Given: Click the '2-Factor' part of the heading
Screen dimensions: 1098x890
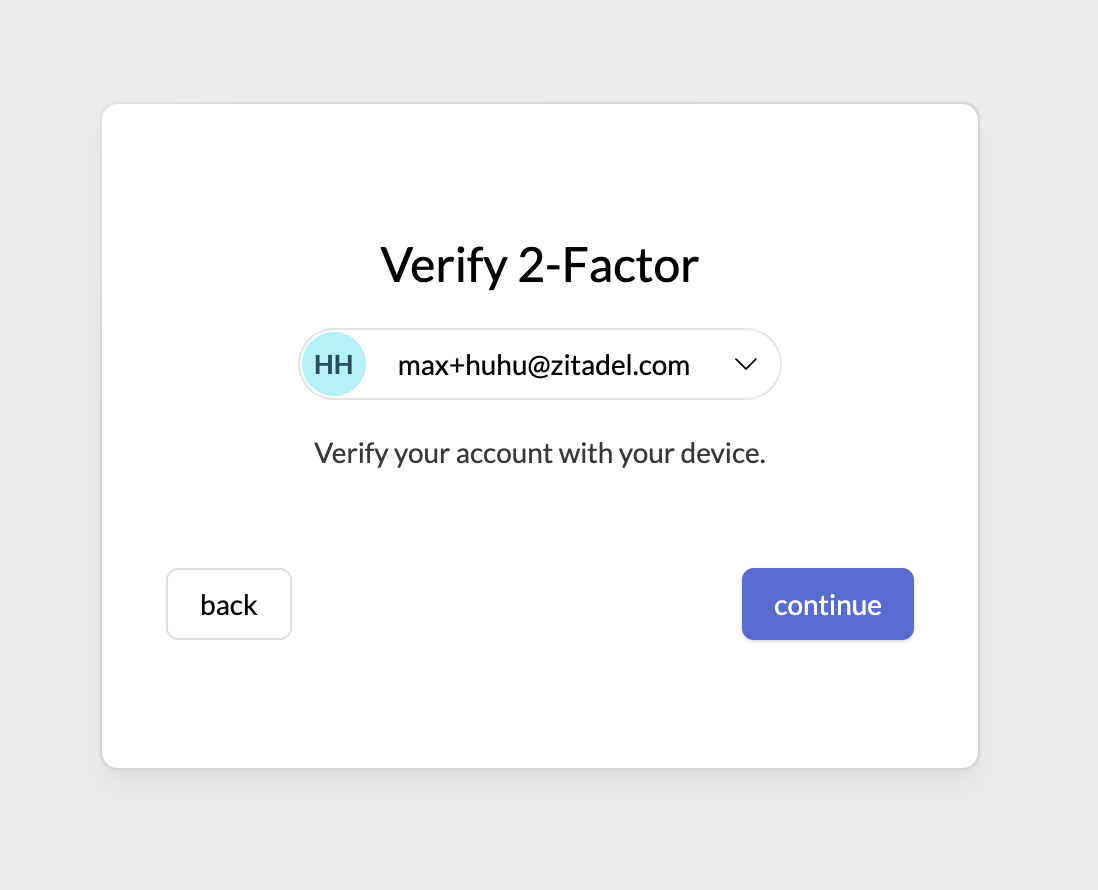Looking at the screenshot, I should [x=607, y=266].
